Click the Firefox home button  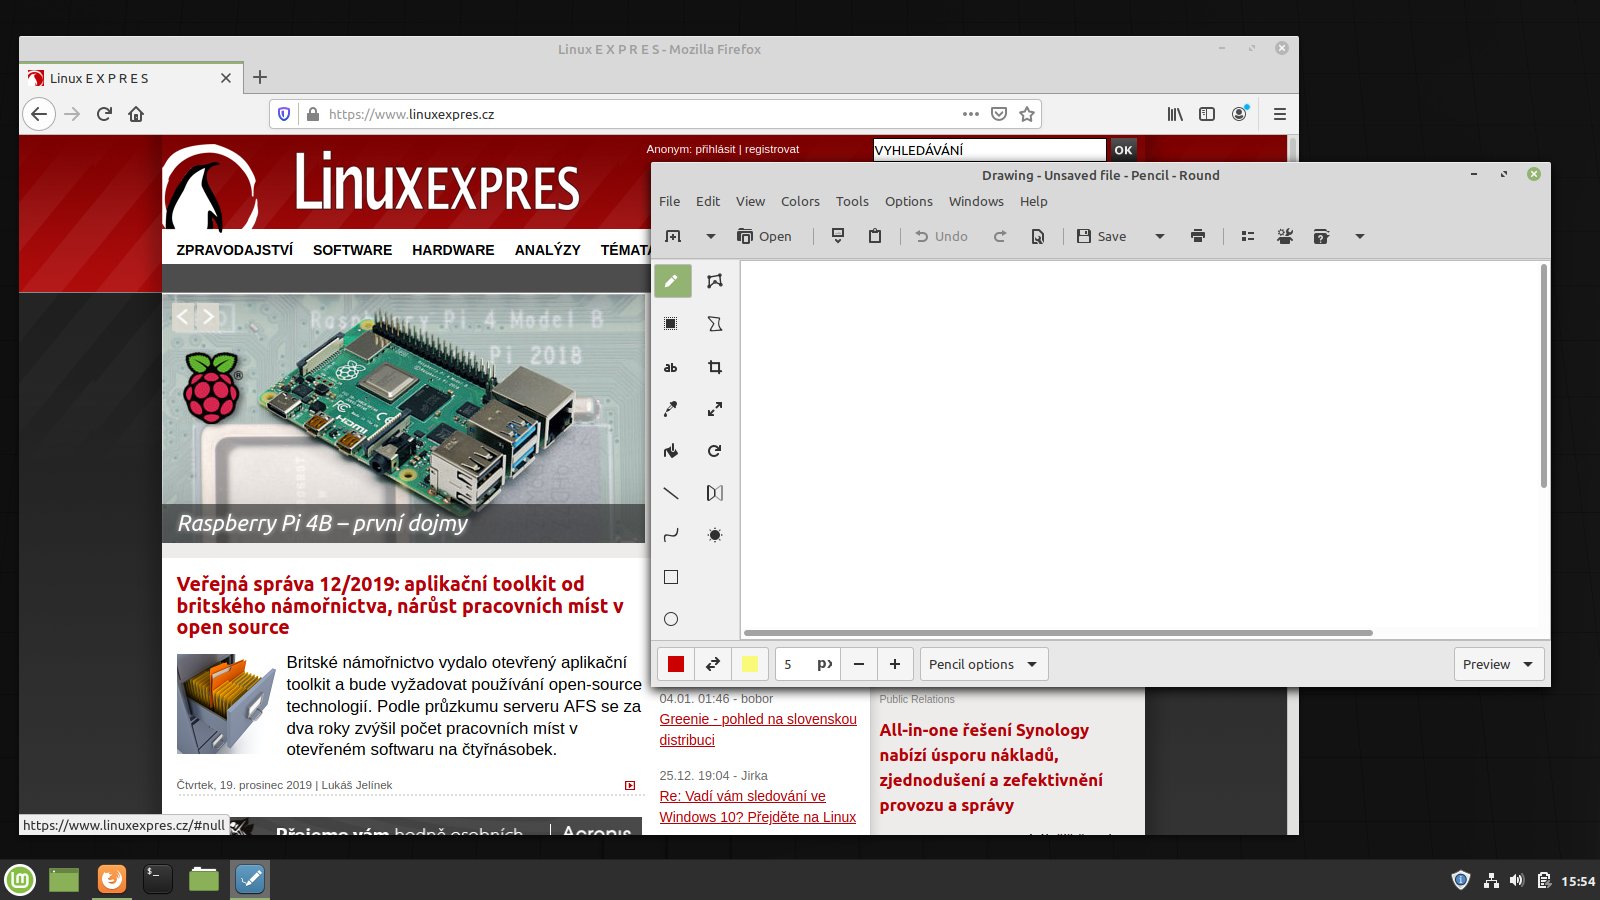click(x=136, y=114)
